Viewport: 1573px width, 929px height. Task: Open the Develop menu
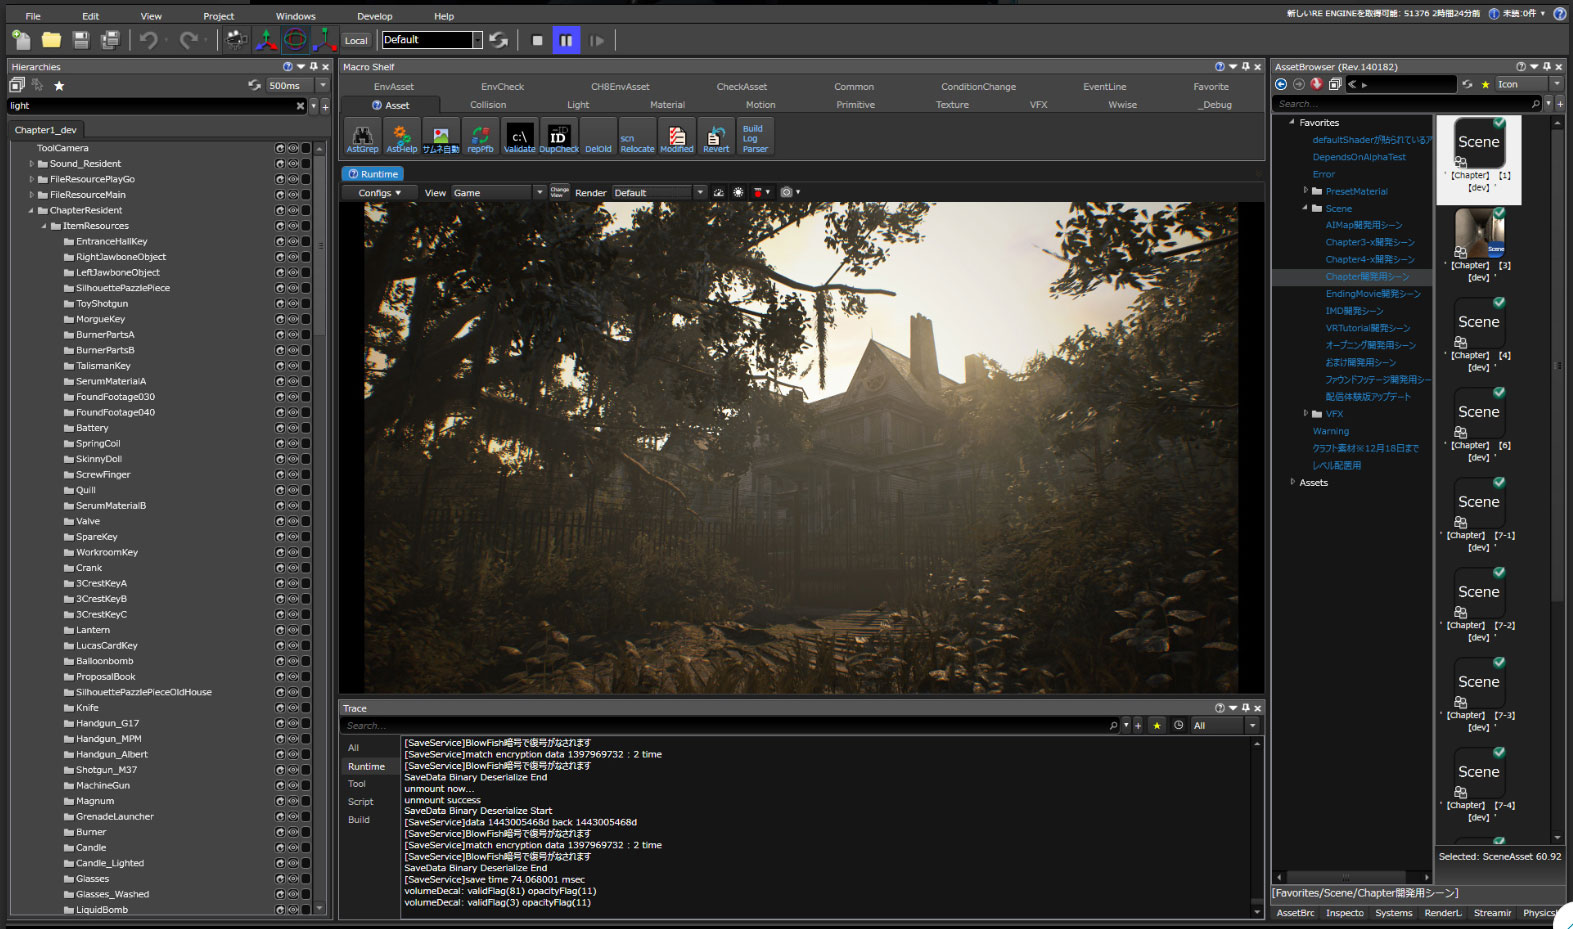point(374,16)
